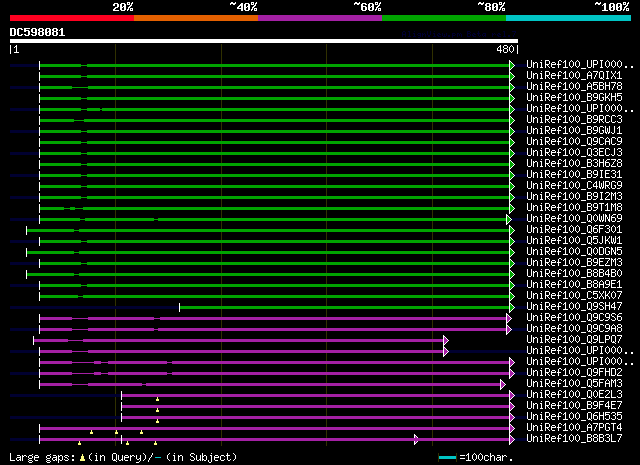Select the UniRef100_B9IE31 label

[x=574, y=175]
